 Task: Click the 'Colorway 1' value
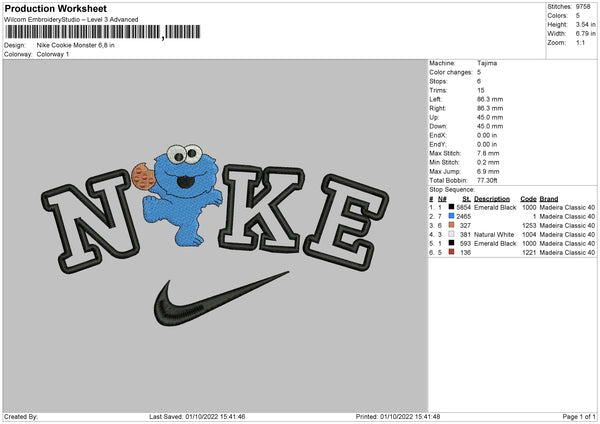click(53, 54)
